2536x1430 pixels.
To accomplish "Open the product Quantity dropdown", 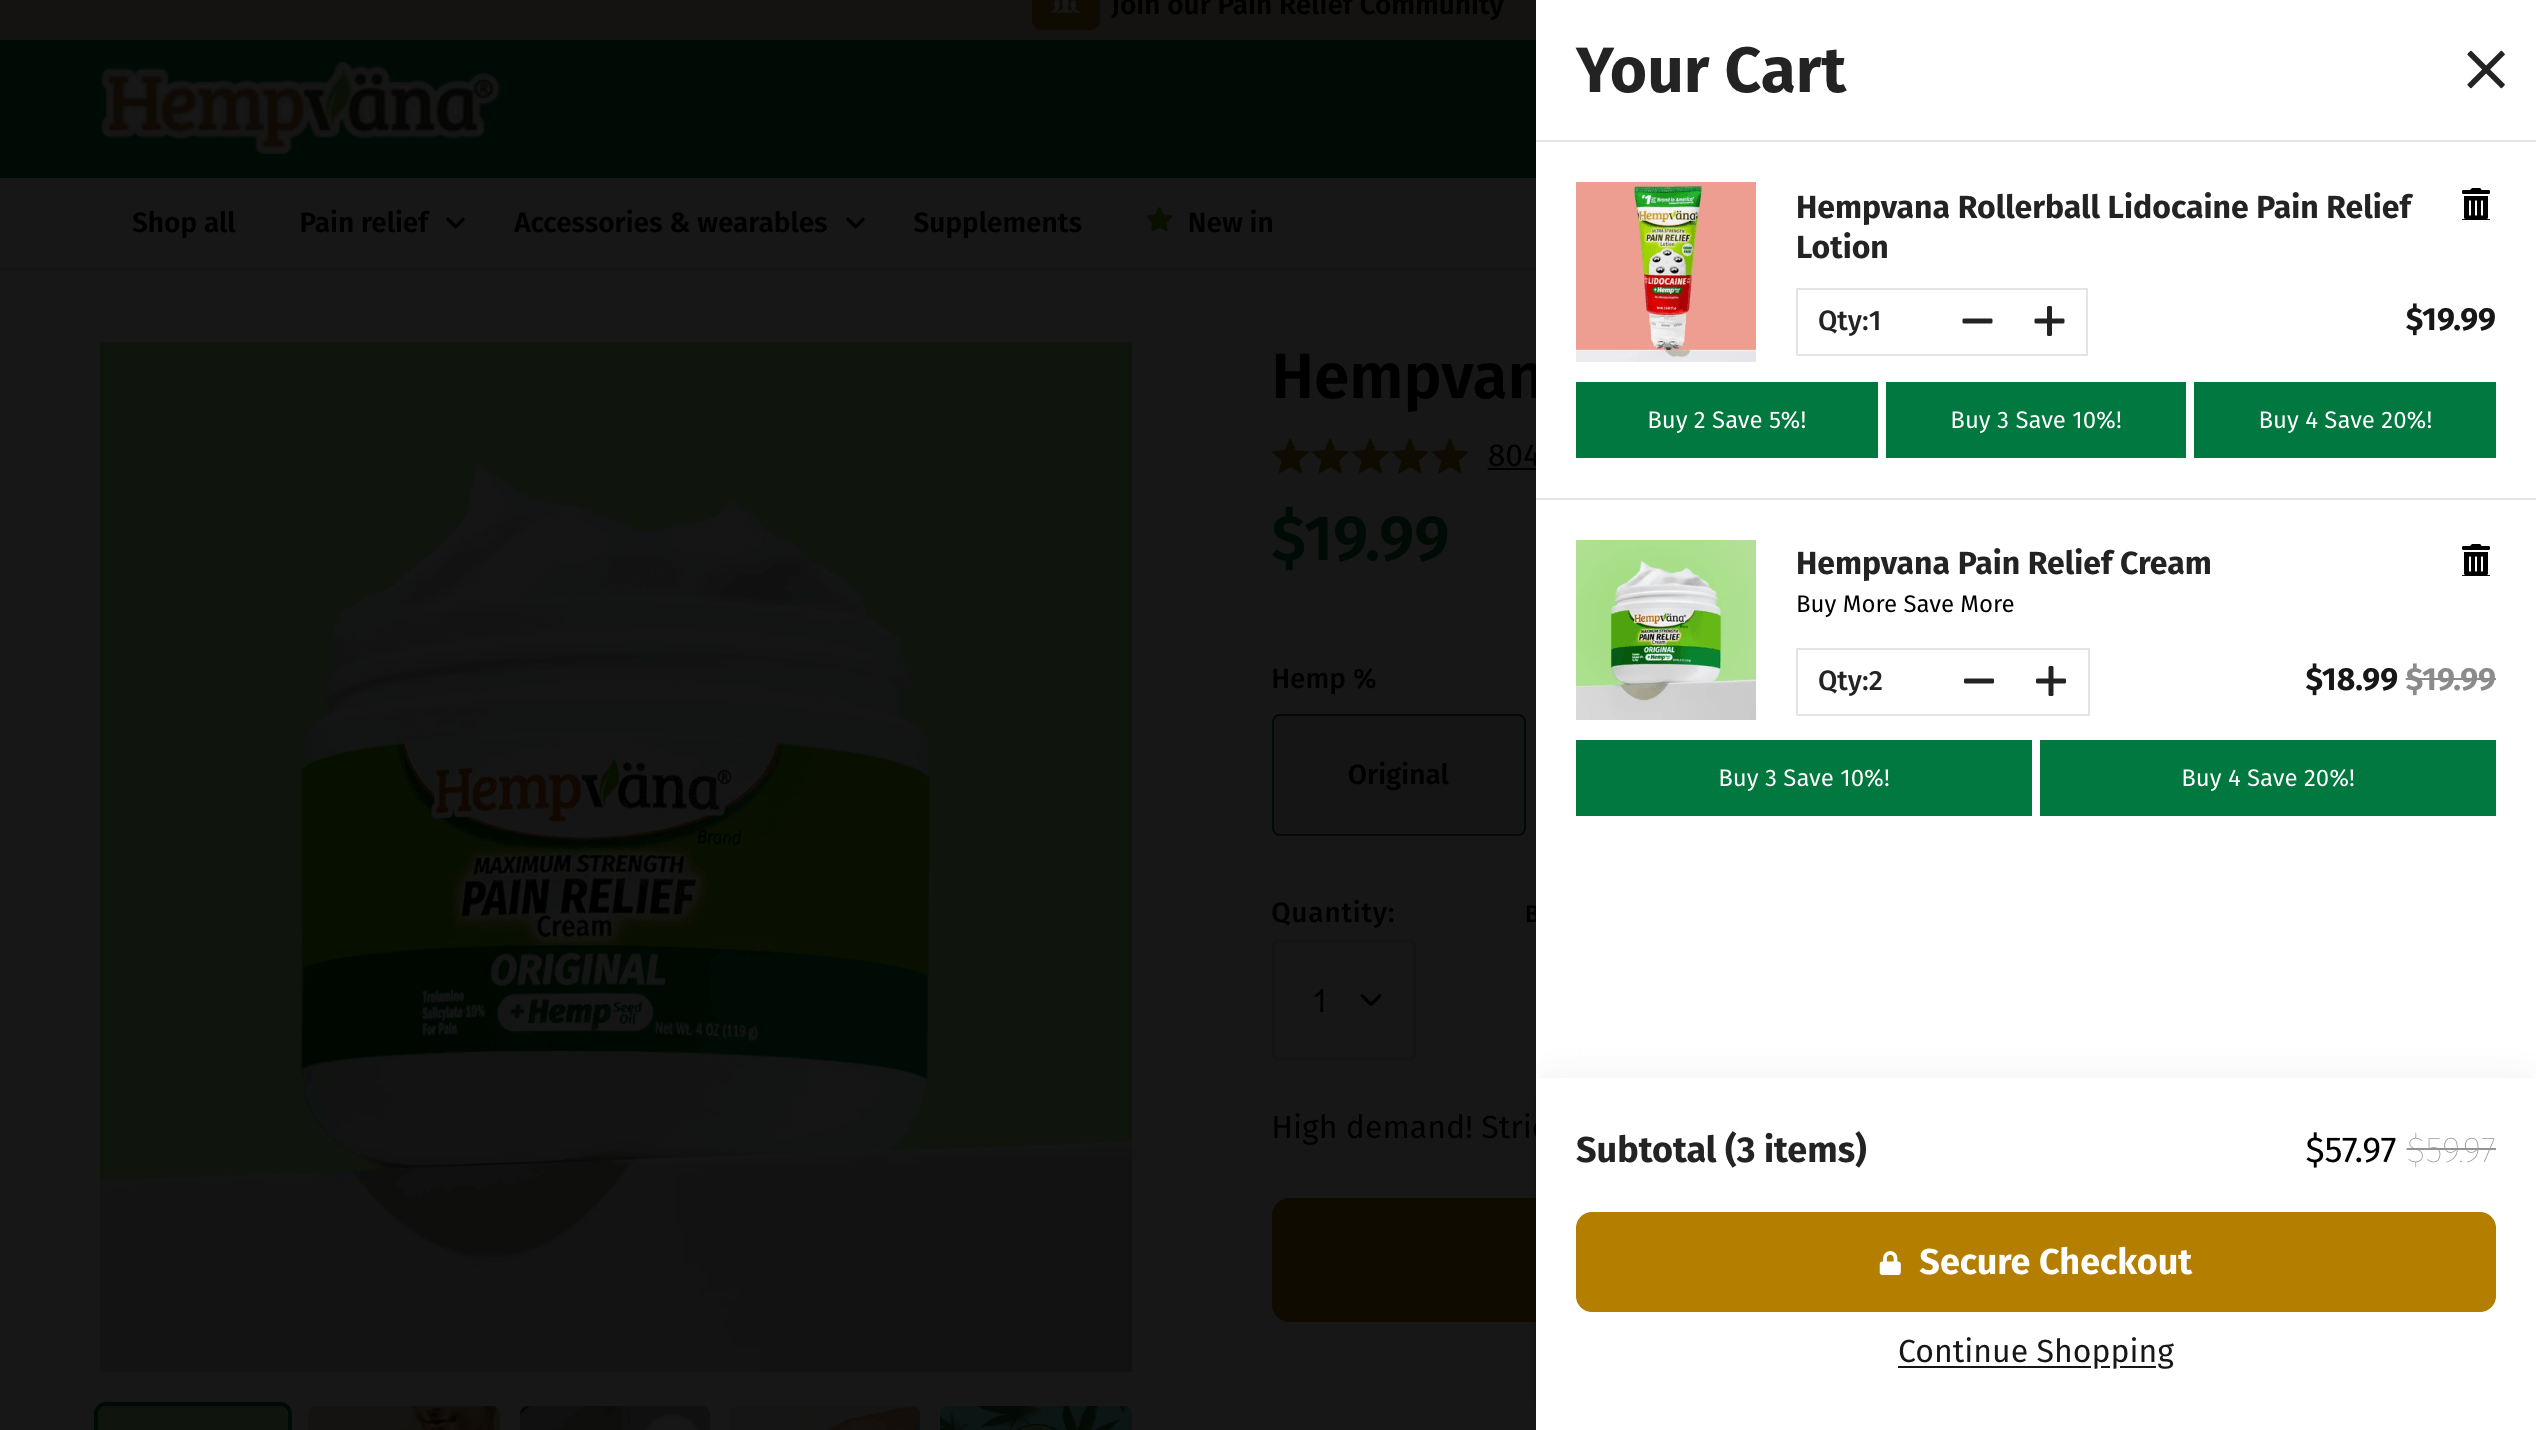I will tap(1344, 1000).
